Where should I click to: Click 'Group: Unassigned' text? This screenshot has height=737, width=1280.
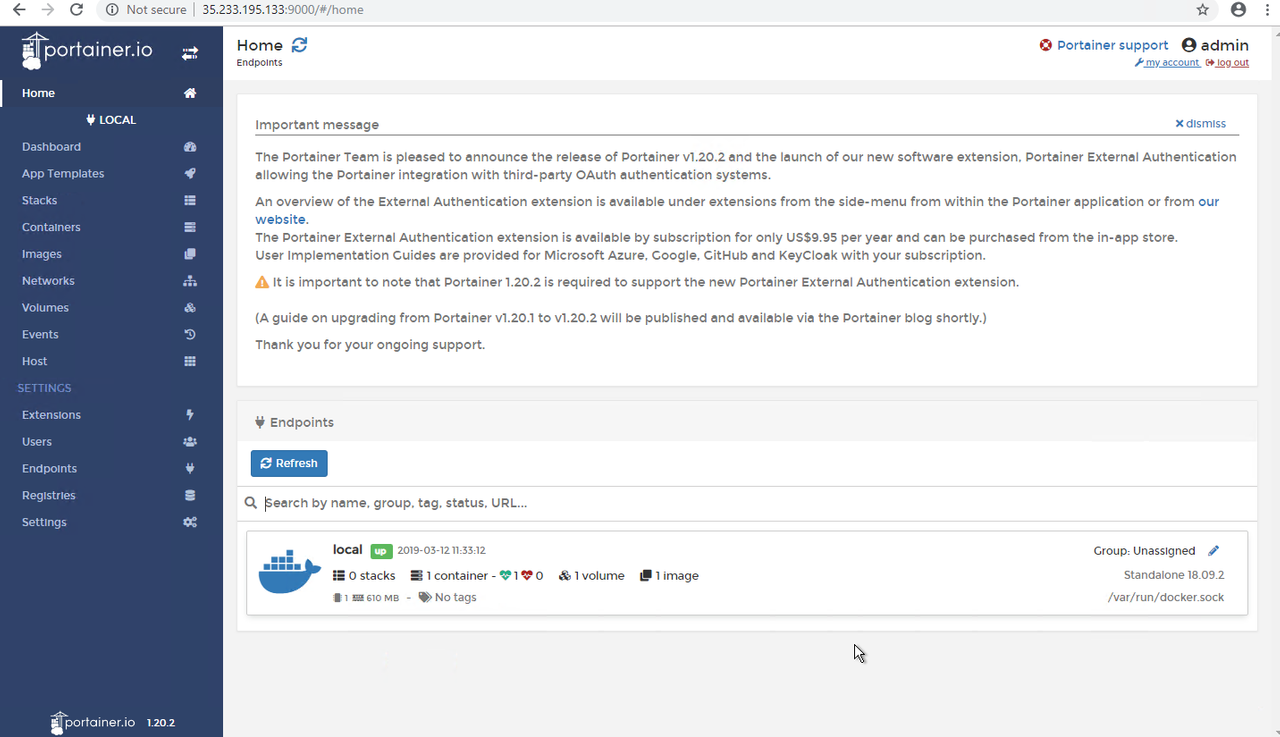pos(1144,551)
